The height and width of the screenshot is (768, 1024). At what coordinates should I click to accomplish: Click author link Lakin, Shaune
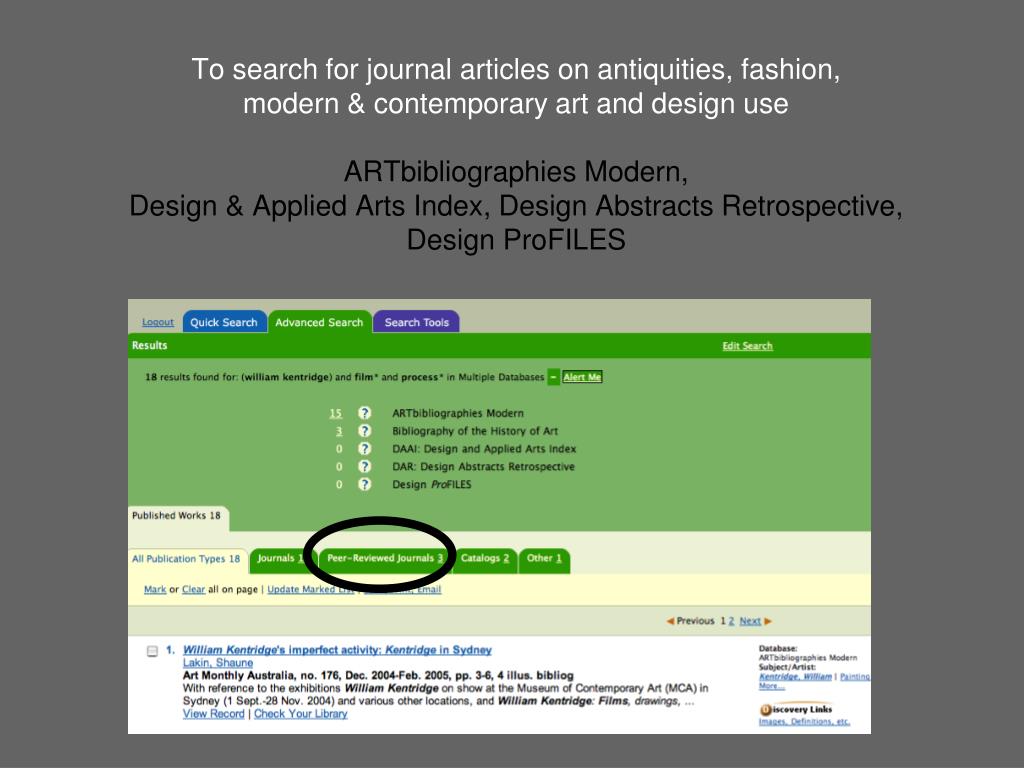click(217, 663)
